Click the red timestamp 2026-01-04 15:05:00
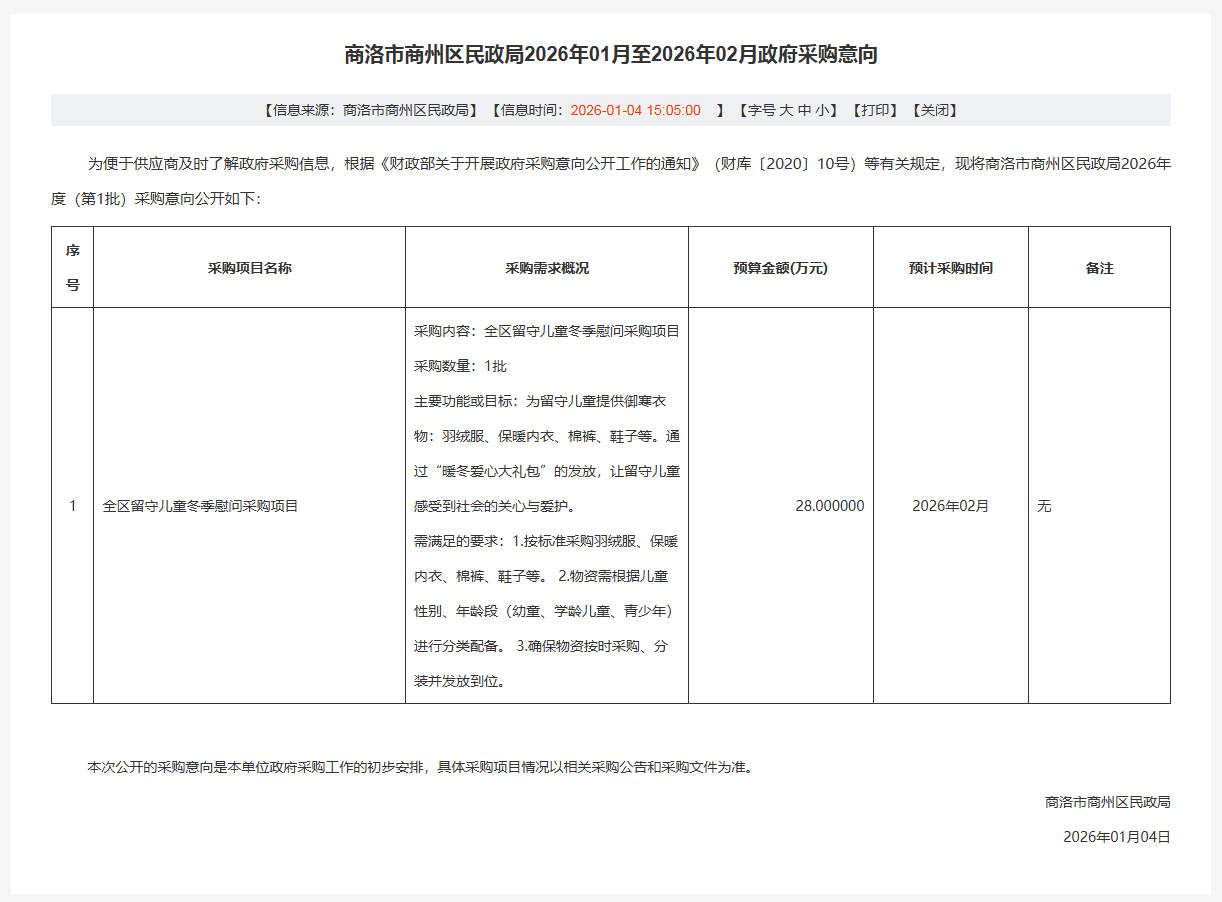This screenshot has height=902, width=1222. click(635, 110)
